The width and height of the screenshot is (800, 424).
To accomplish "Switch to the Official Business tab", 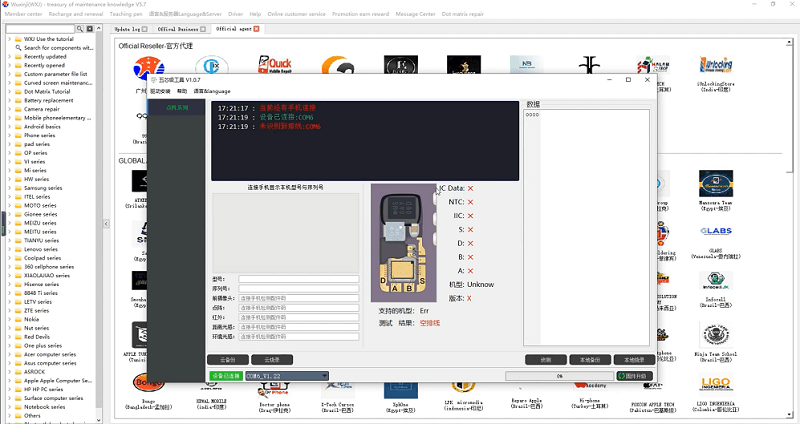I will [178, 29].
